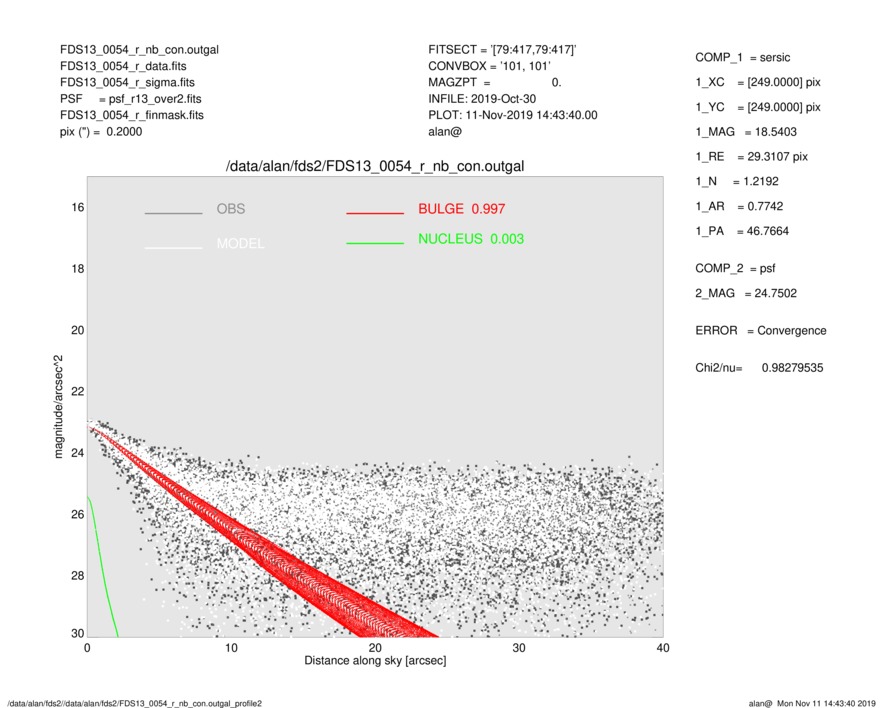Screen dimensions: 885x708
Task: Click the 1_PA = 46.7664 value
Action: pos(742,231)
